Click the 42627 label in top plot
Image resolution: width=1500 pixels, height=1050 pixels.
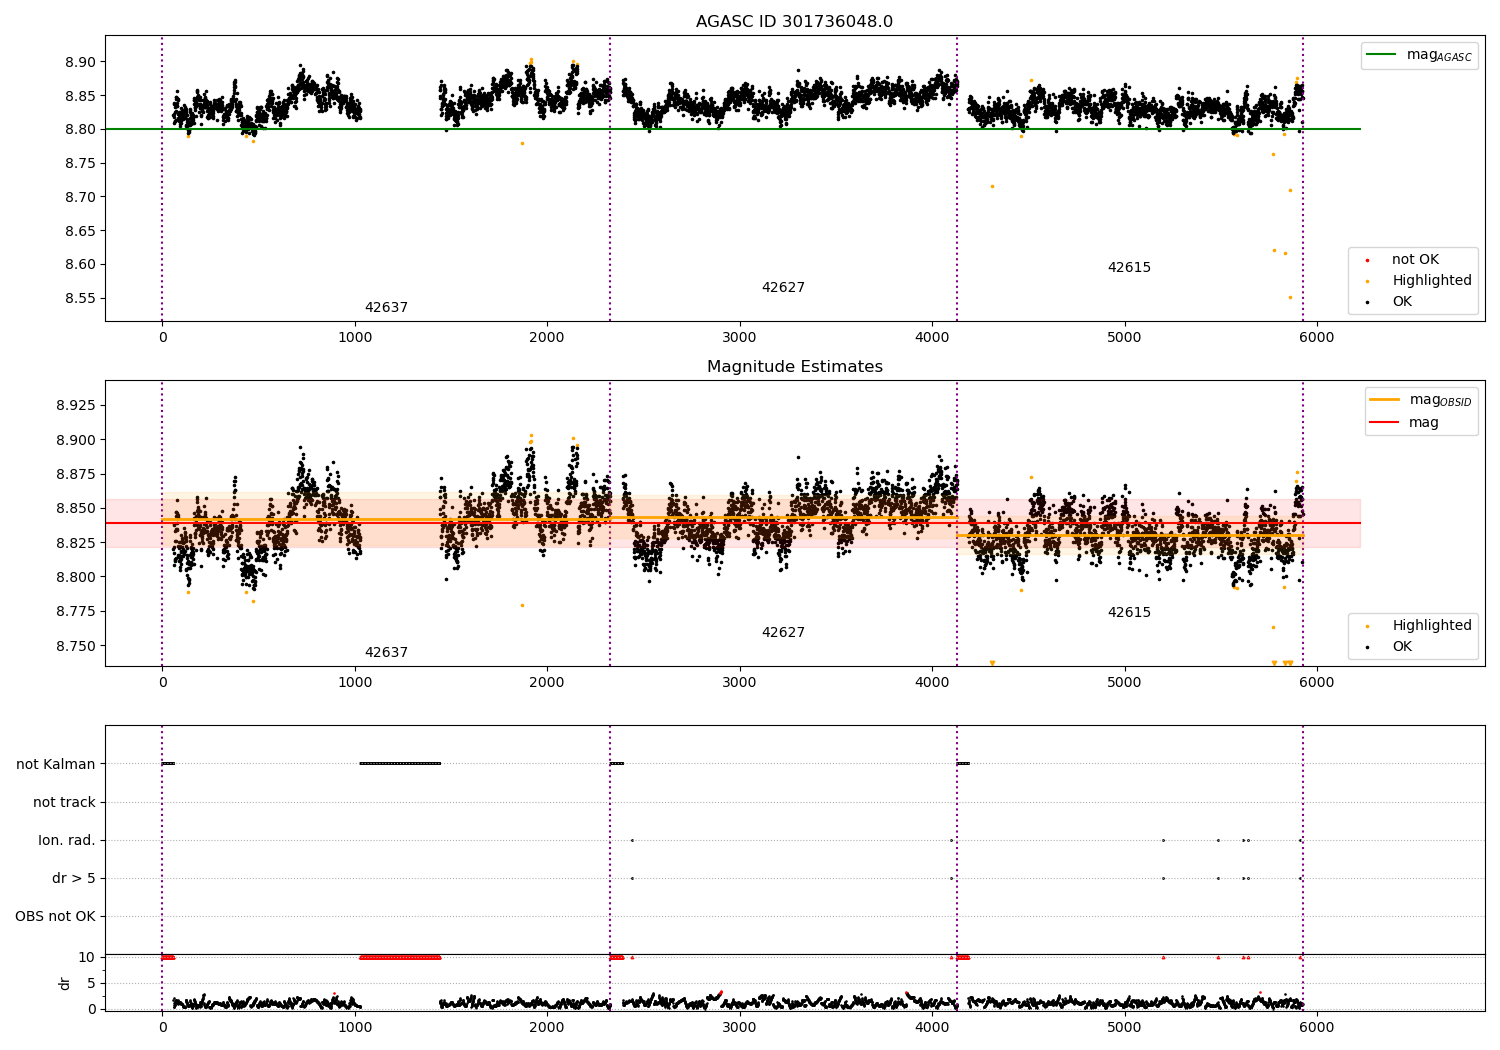click(x=783, y=288)
